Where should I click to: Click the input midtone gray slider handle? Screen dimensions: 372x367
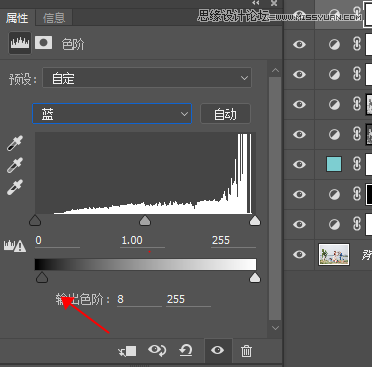pos(145,221)
